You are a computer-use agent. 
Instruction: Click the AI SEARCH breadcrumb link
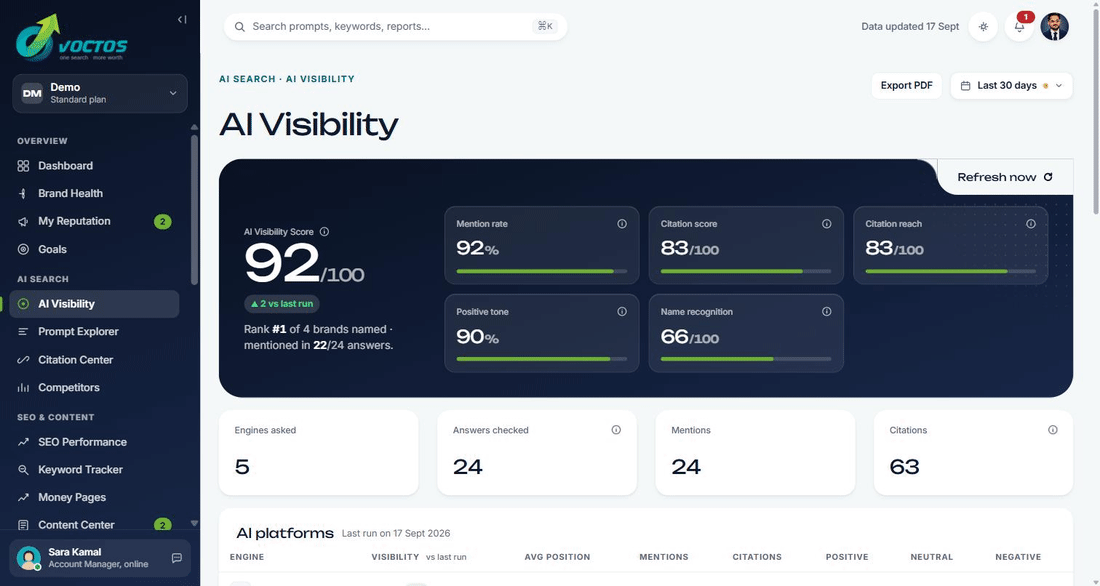pyautogui.click(x=247, y=79)
